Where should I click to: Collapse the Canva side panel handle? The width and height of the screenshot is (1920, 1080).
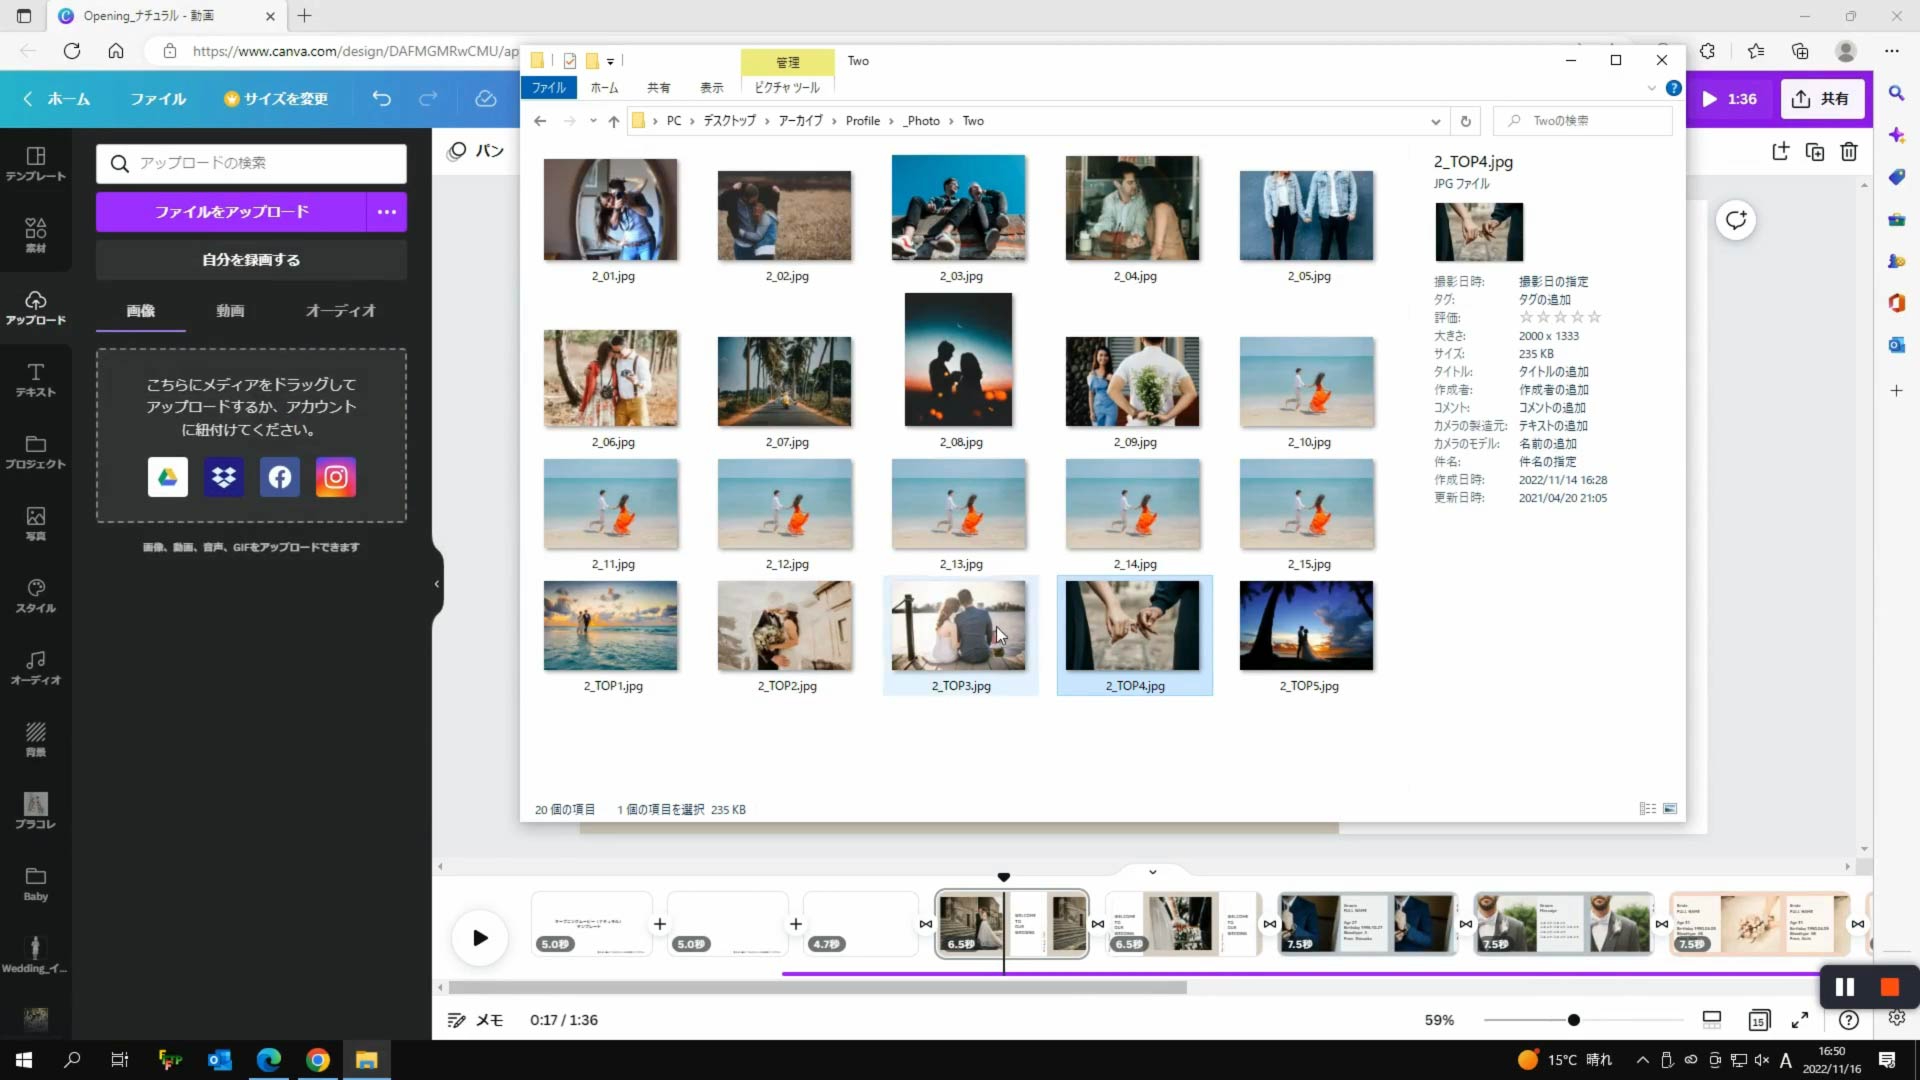tap(437, 584)
